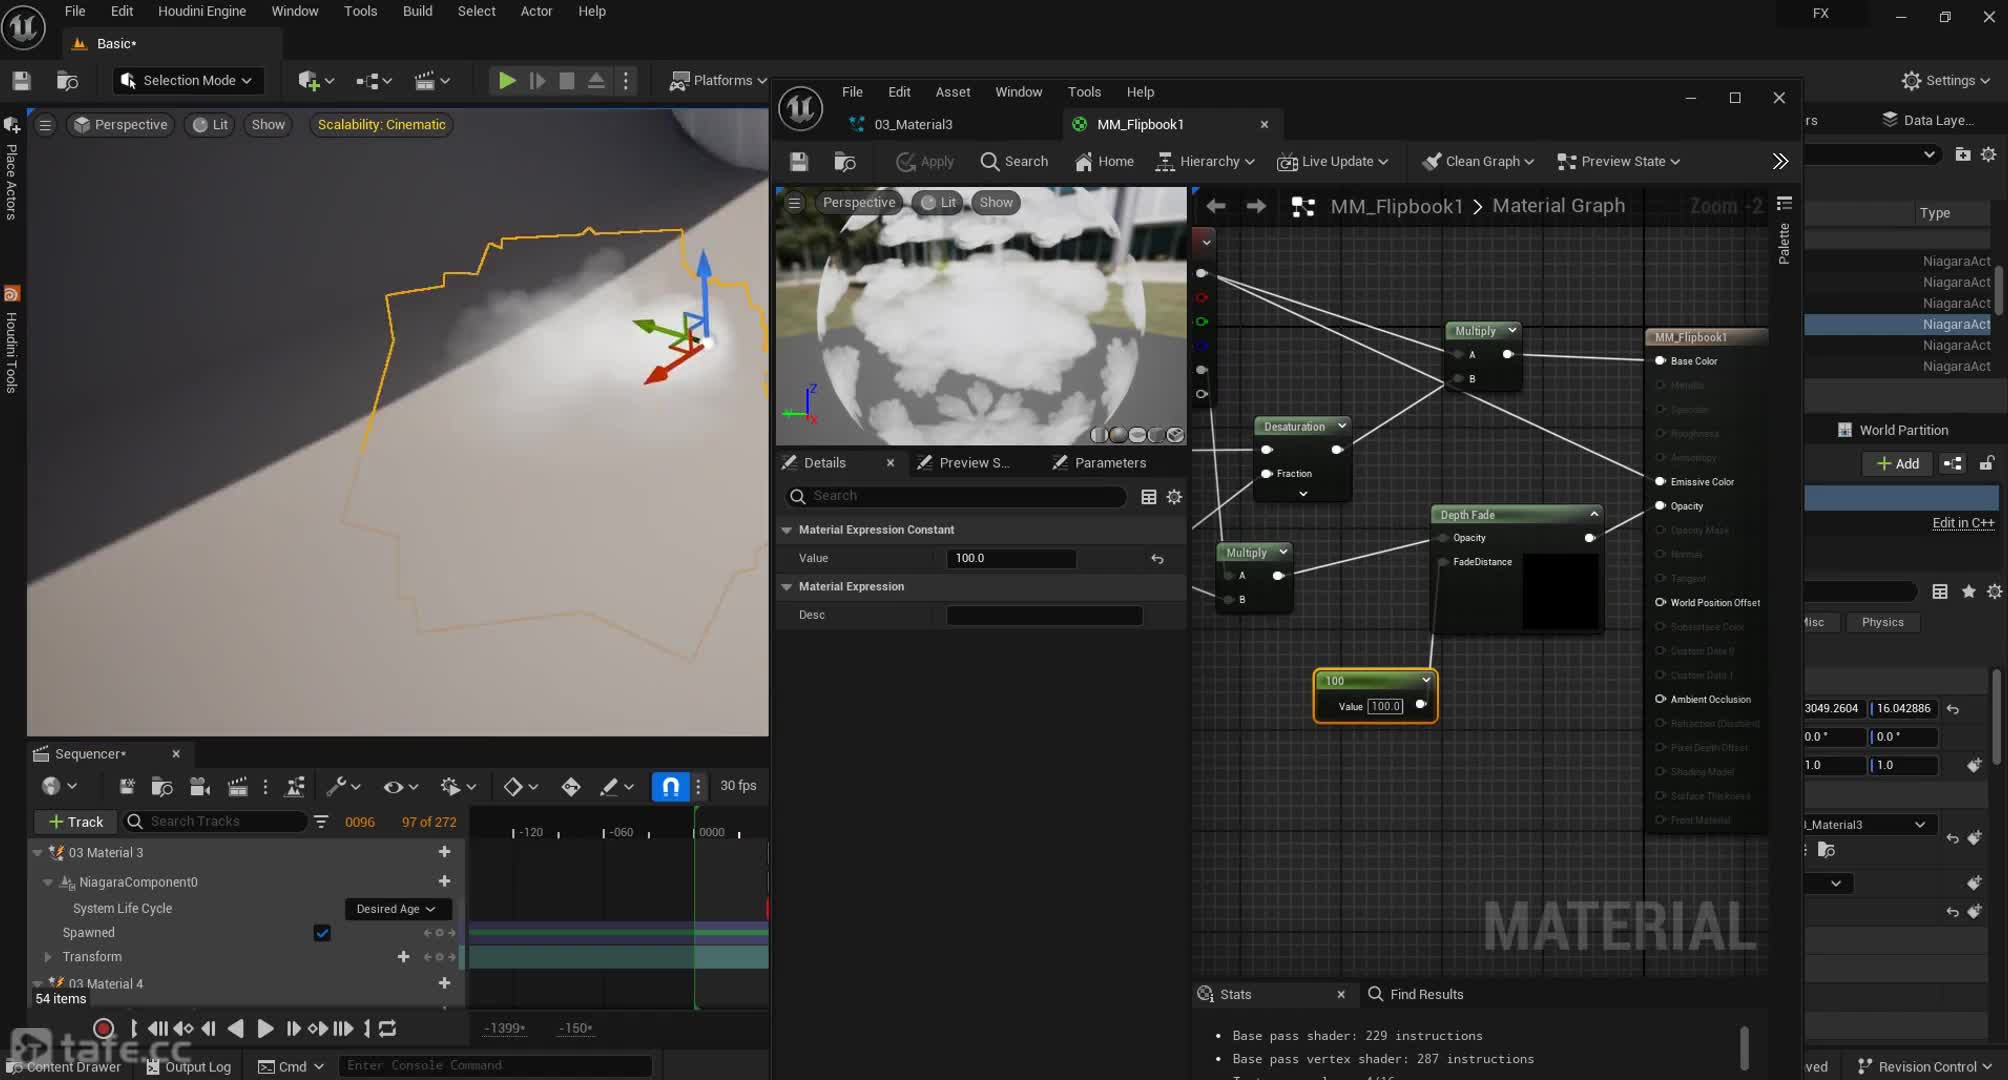Image resolution: width=2008 pixels, height=1080 pixels.
Task: Stop the play simulation in main toolbar
Action: 567,81
